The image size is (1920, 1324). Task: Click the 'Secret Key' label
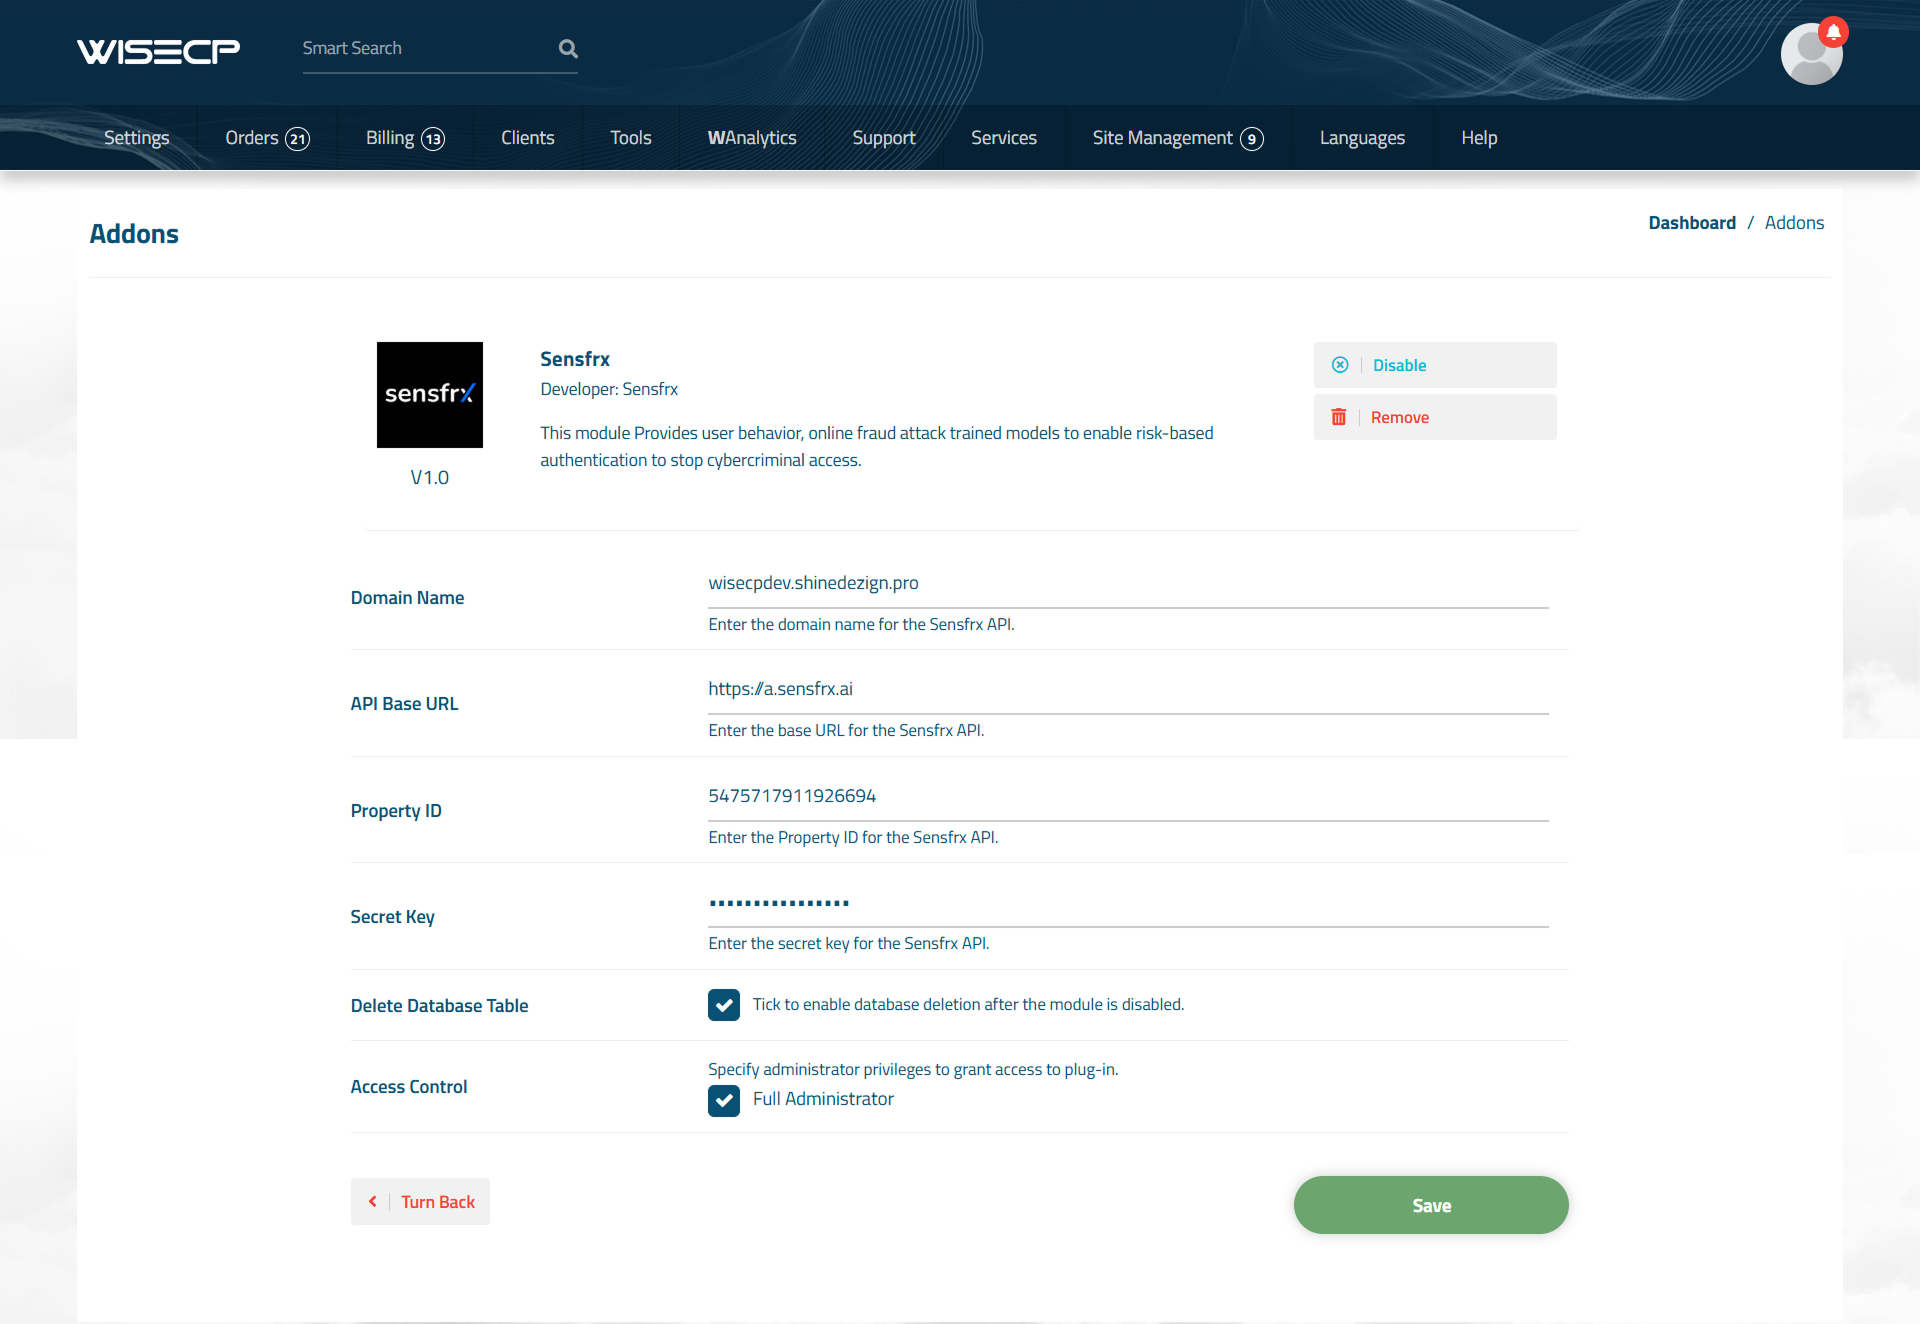[x=393, y=917]
